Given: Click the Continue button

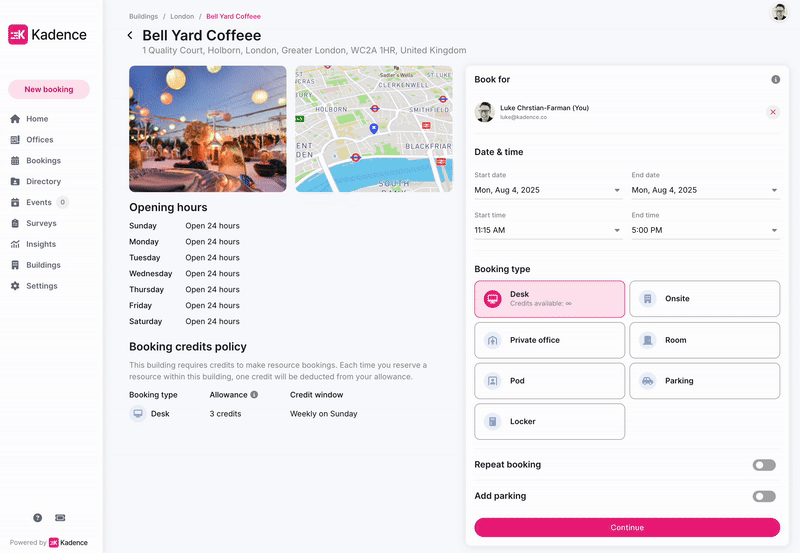Looking at the screenshot, I should pyautogui.click(x=627, y=527).
